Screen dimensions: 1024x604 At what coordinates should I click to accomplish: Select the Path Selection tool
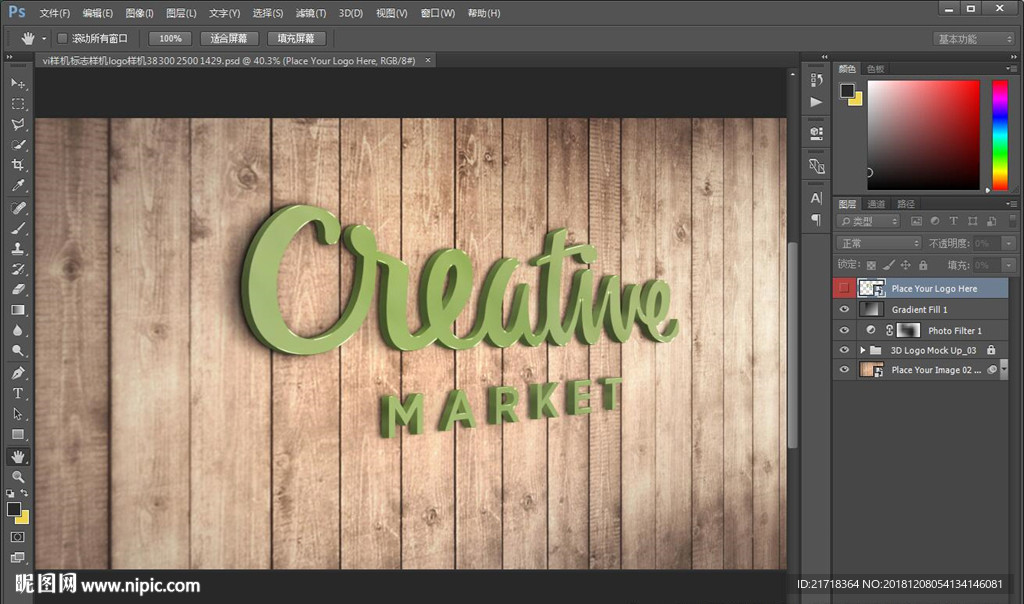click(x=18, y=414)
